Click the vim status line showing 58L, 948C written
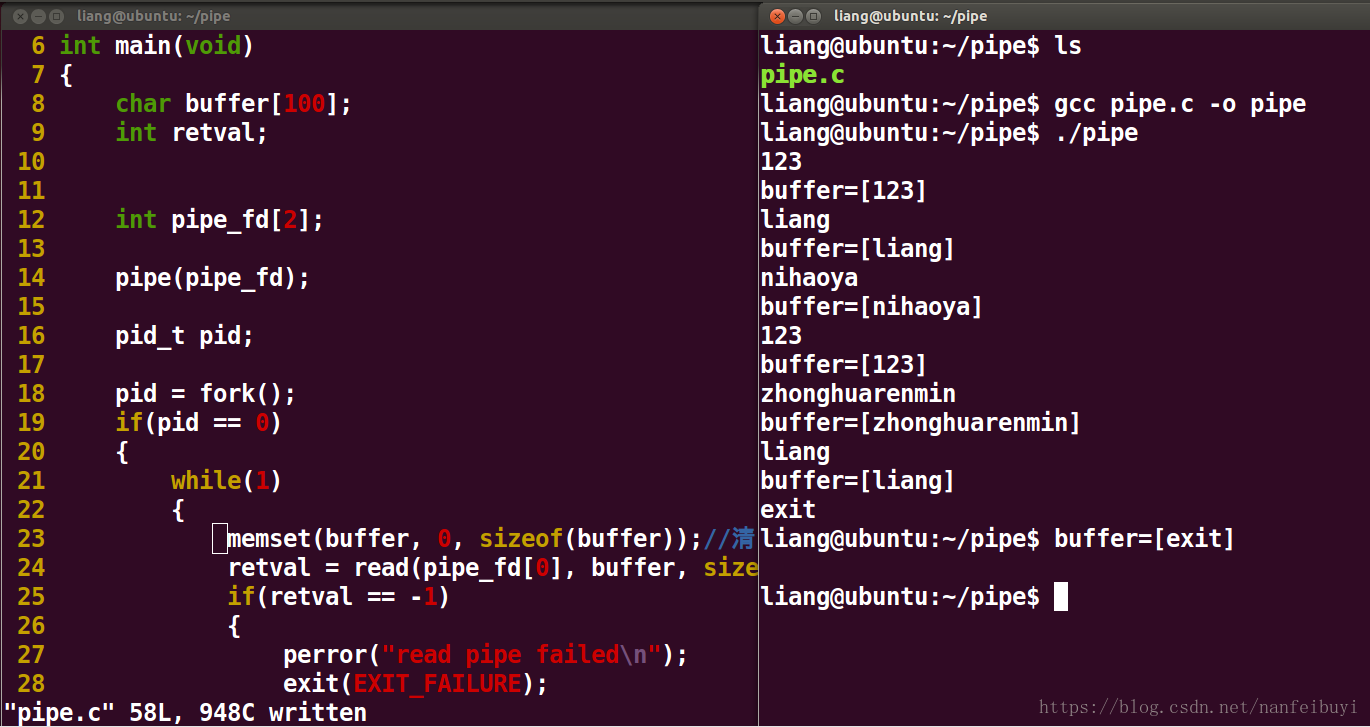1370x727 pixels. coord(185,712)
